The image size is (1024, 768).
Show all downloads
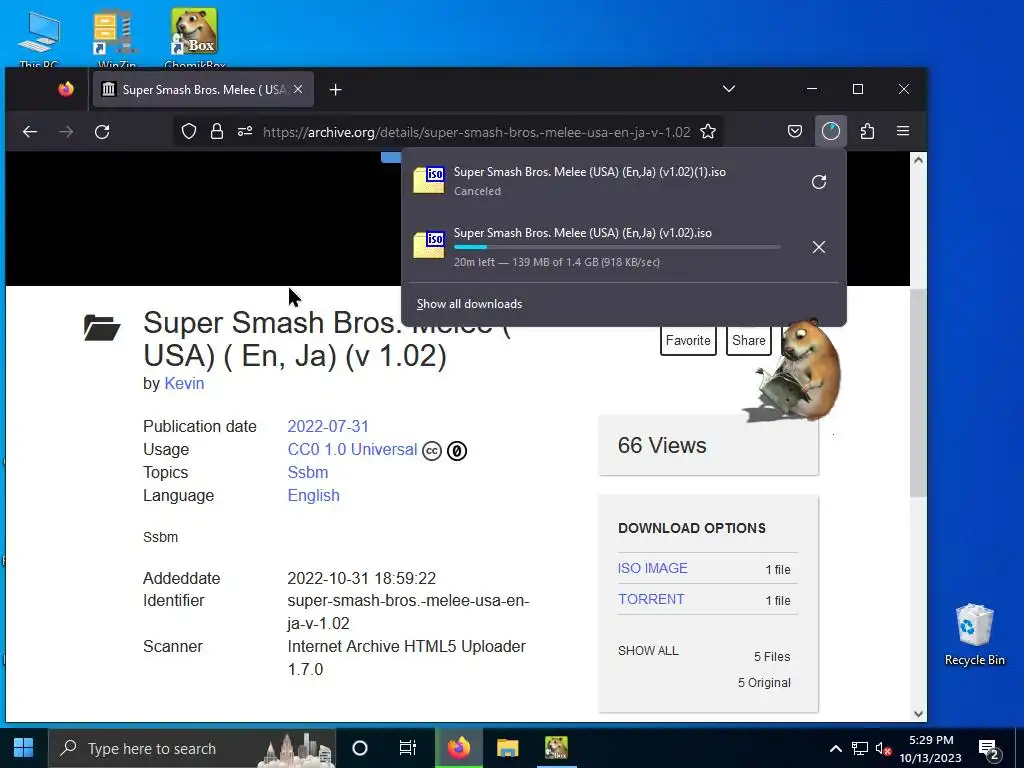pyautogui.click(x=470, y=304)
